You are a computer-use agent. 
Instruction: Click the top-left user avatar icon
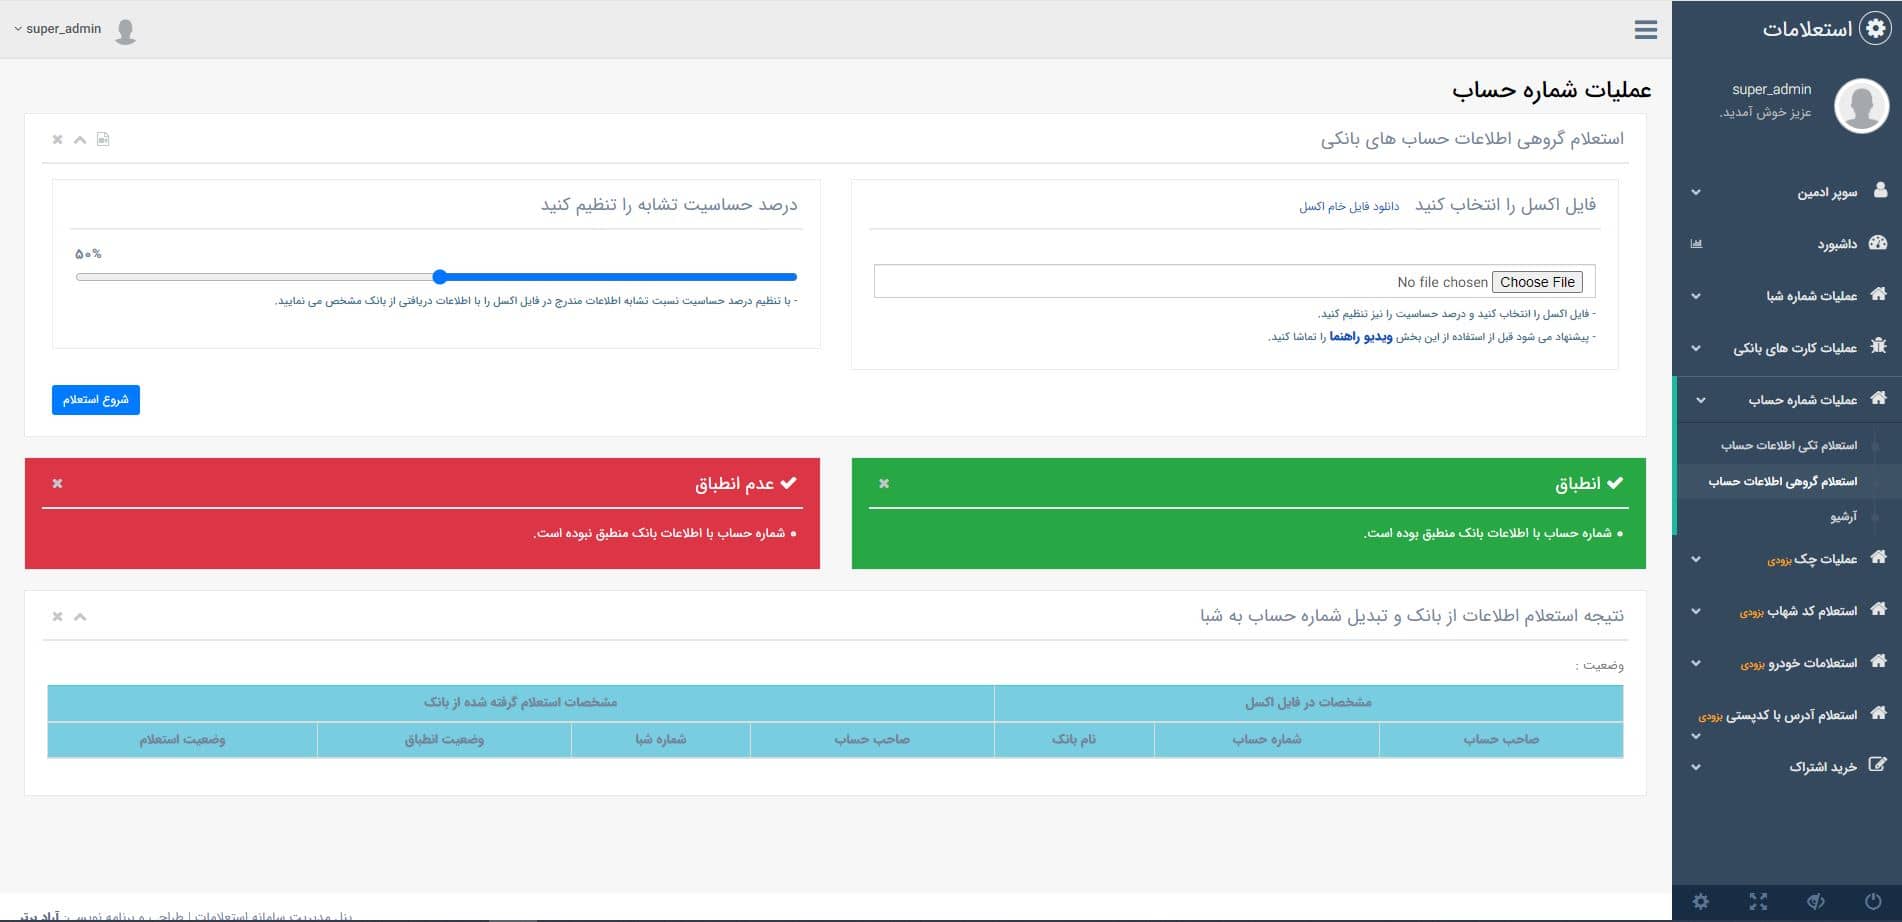[125, 31]
